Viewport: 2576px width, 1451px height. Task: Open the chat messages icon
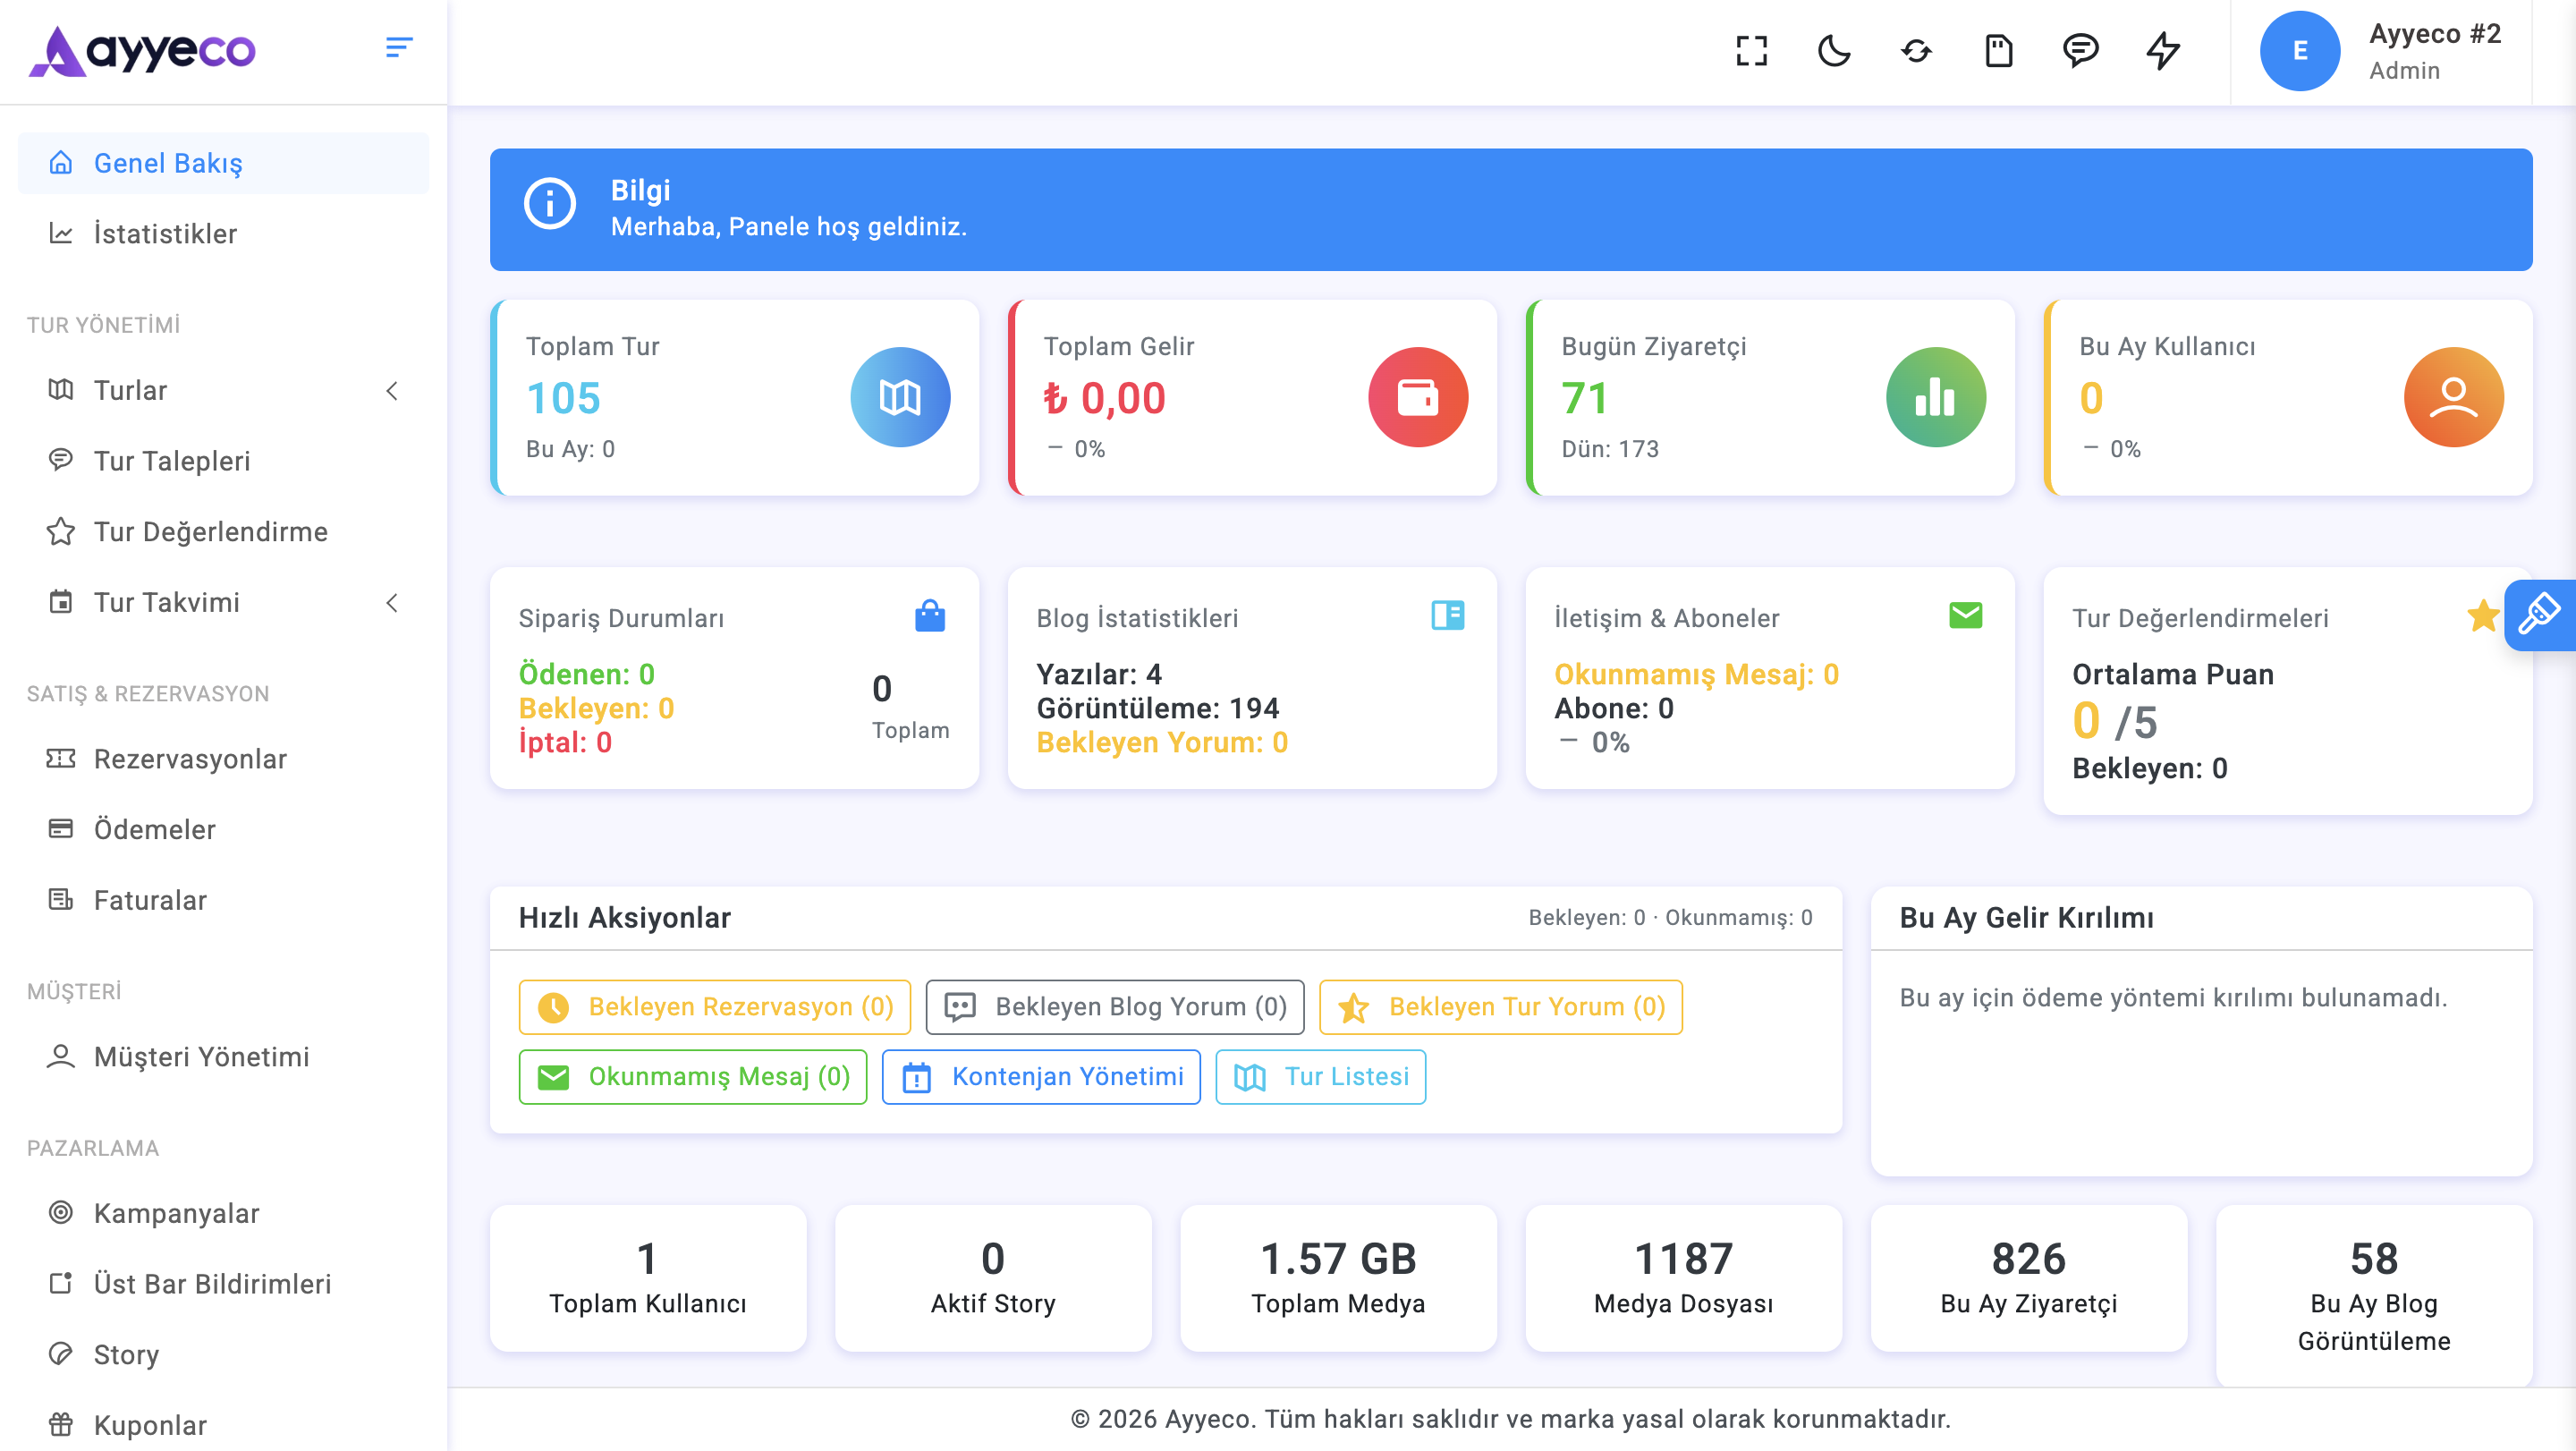2080,50
